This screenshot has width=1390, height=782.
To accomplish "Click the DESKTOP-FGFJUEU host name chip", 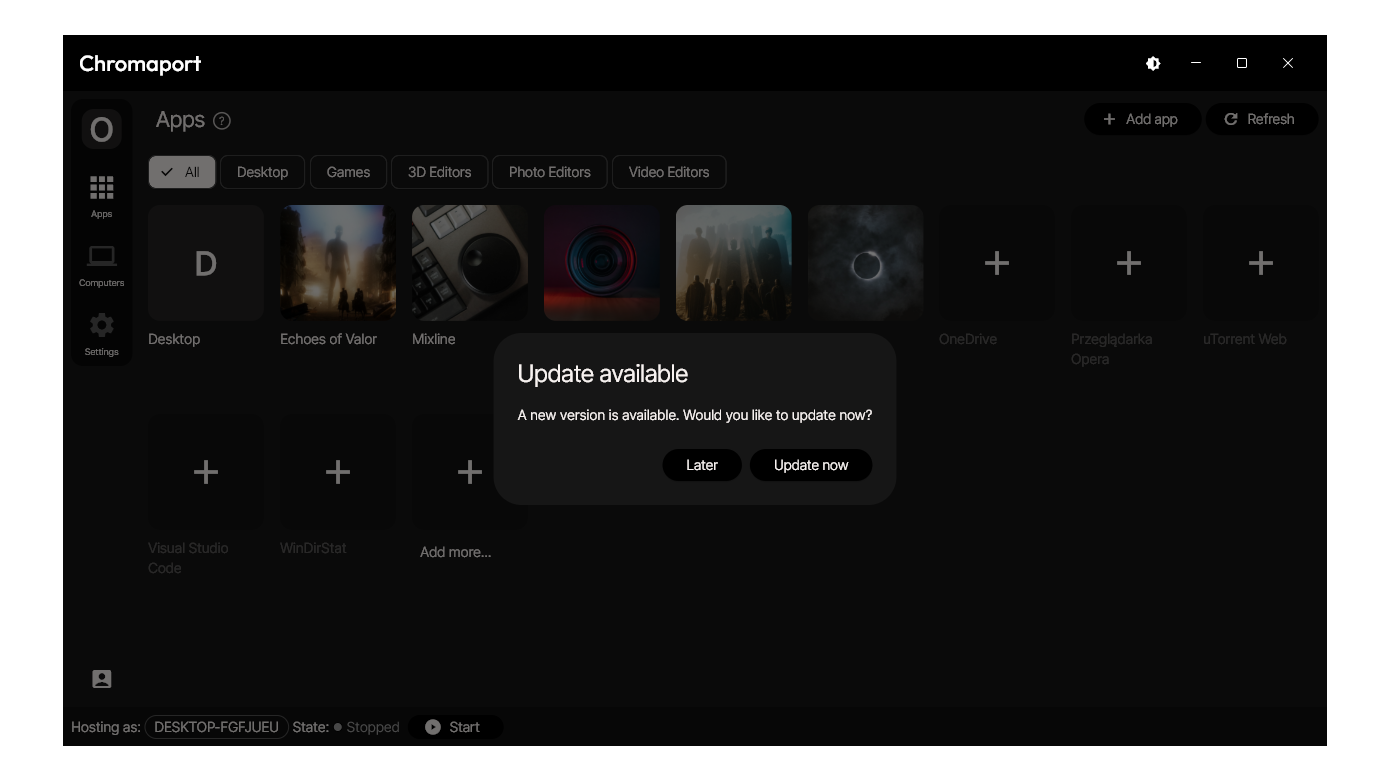I will tap(216, 727).
